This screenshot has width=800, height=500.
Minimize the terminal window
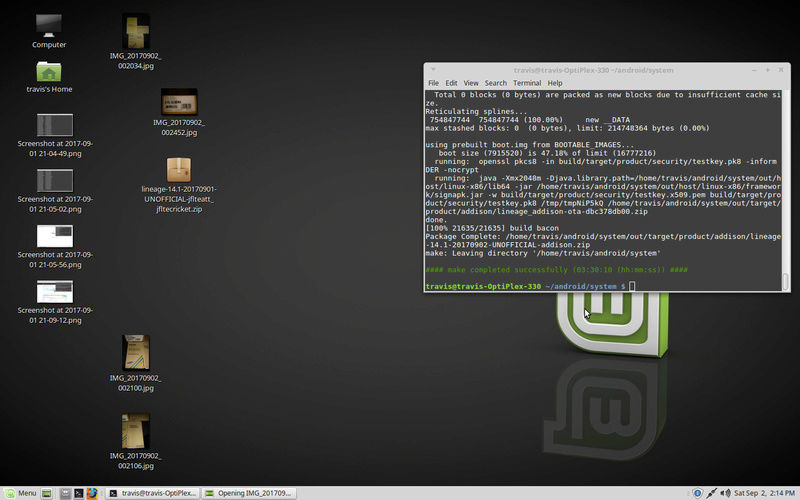tap(754, 70)
